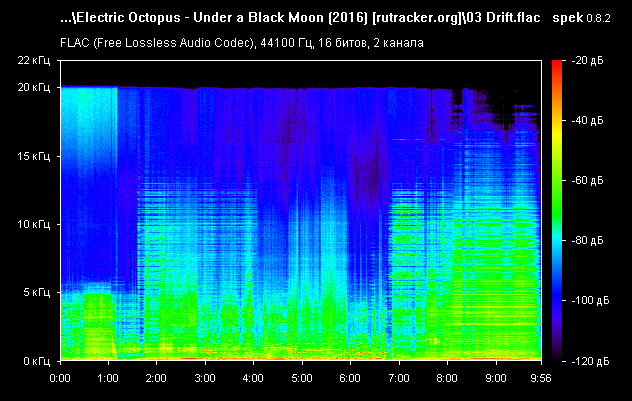The width and height of the screenshot is (632, 401).
Task: Click inside the spectrogram plot area
Action: (301, 210)
